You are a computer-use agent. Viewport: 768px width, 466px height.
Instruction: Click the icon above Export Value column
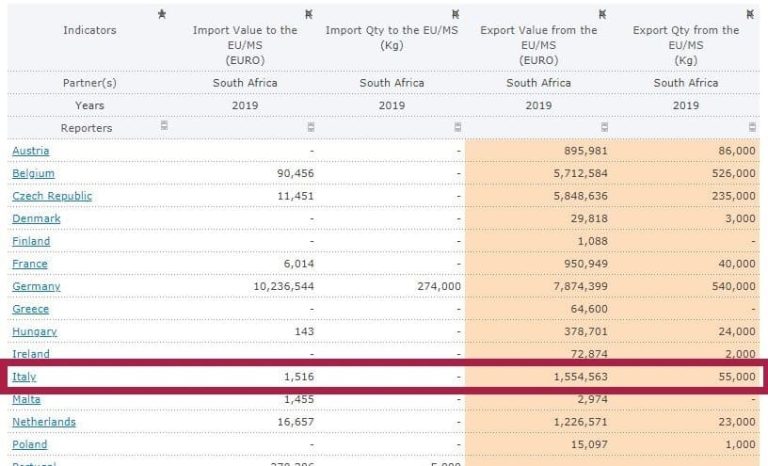(x=602, y=14)
